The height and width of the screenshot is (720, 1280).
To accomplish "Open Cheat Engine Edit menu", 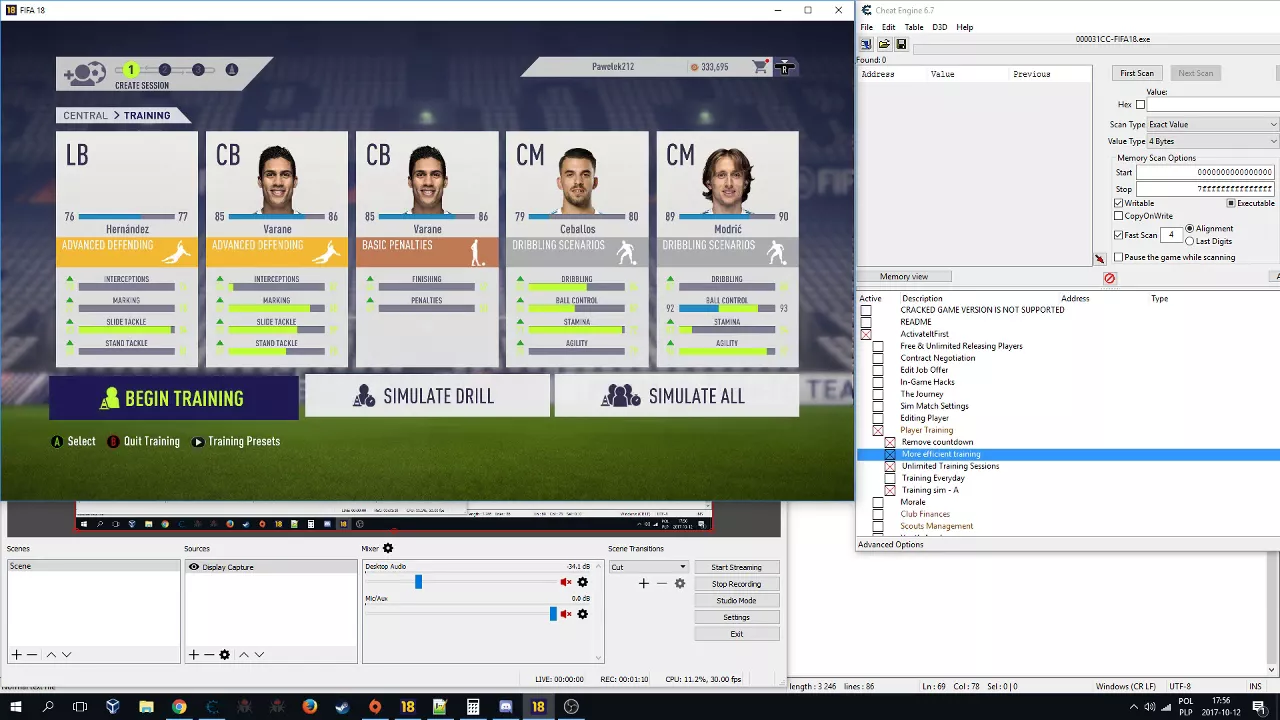I will click(x=888, y=27).
